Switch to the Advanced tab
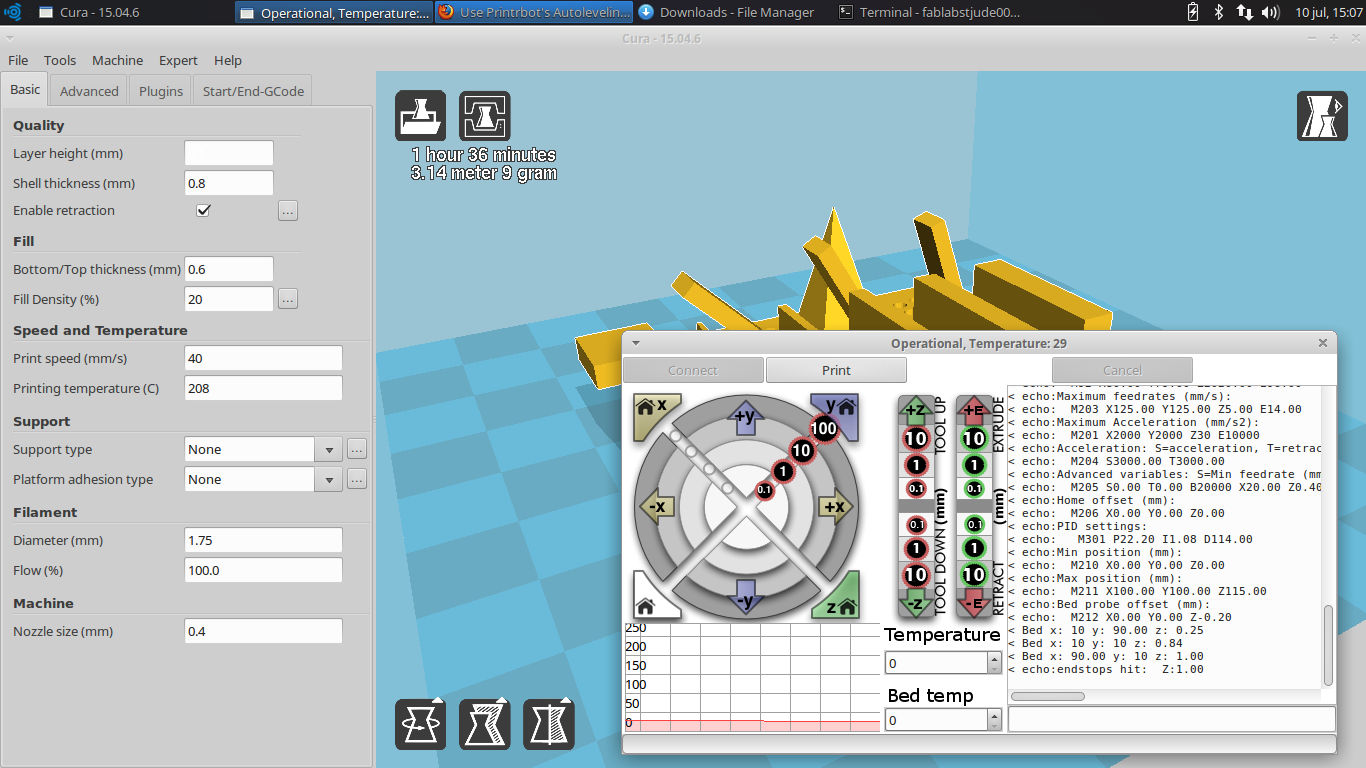Screen dimensions: 1366x768 pyautogui.click(x=89, y=91)
